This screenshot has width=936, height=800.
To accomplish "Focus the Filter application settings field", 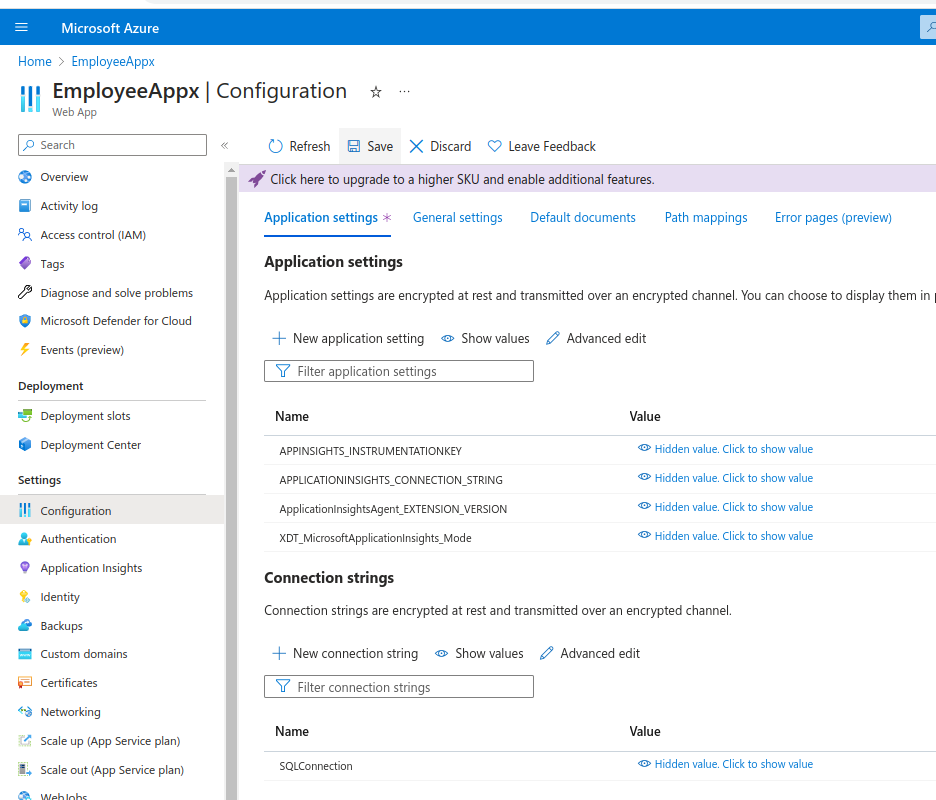I will (x=399, y=371).
